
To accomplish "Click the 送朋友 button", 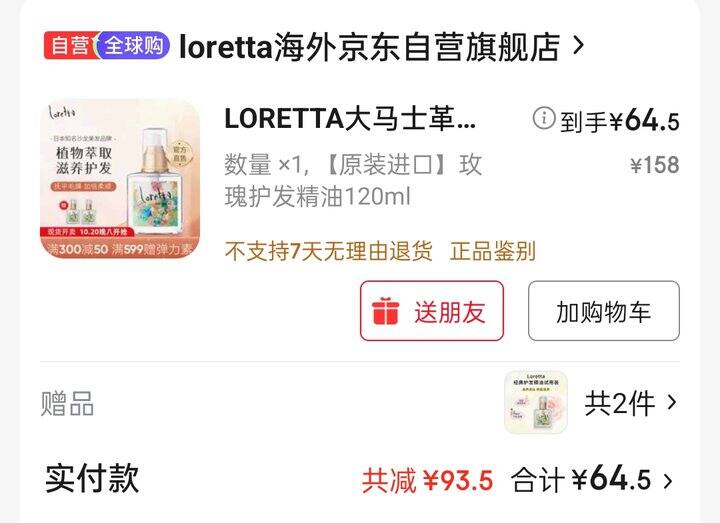I will pyautogui.click(x=432, y=311).
